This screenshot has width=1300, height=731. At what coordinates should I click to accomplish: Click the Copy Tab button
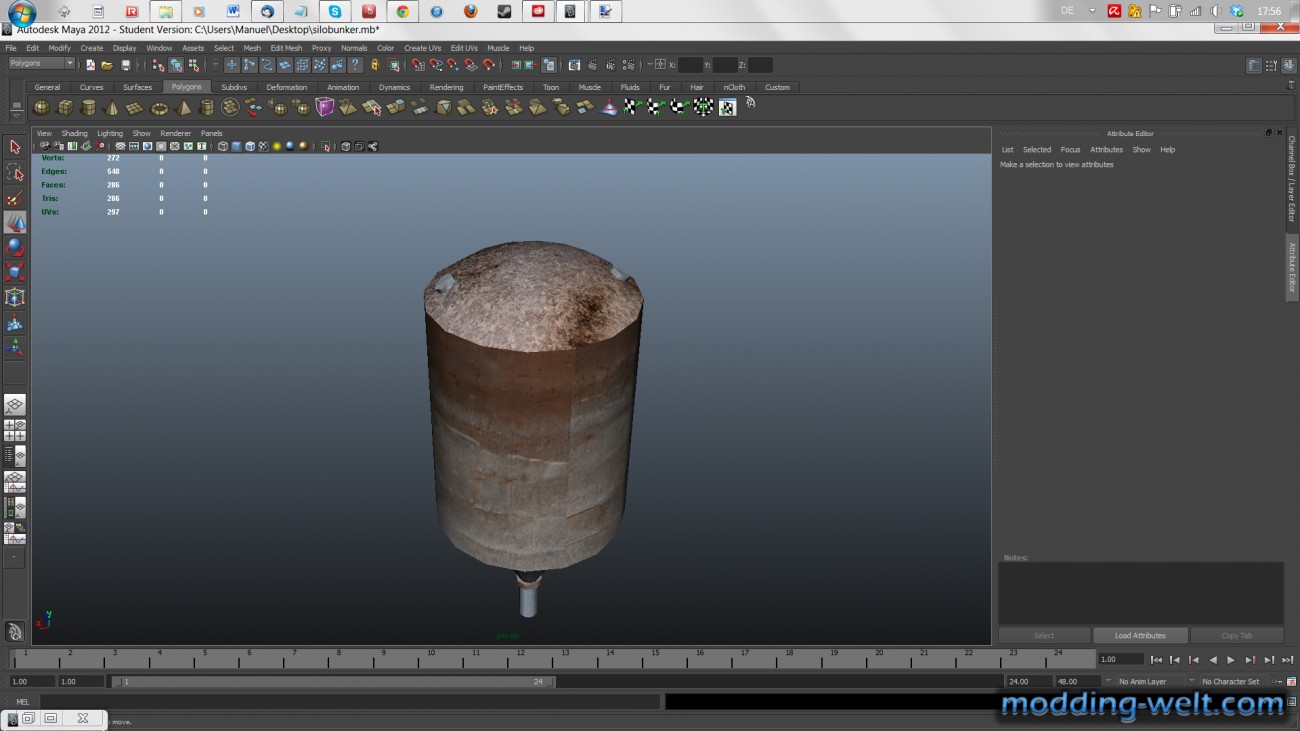click(1236, 636)
